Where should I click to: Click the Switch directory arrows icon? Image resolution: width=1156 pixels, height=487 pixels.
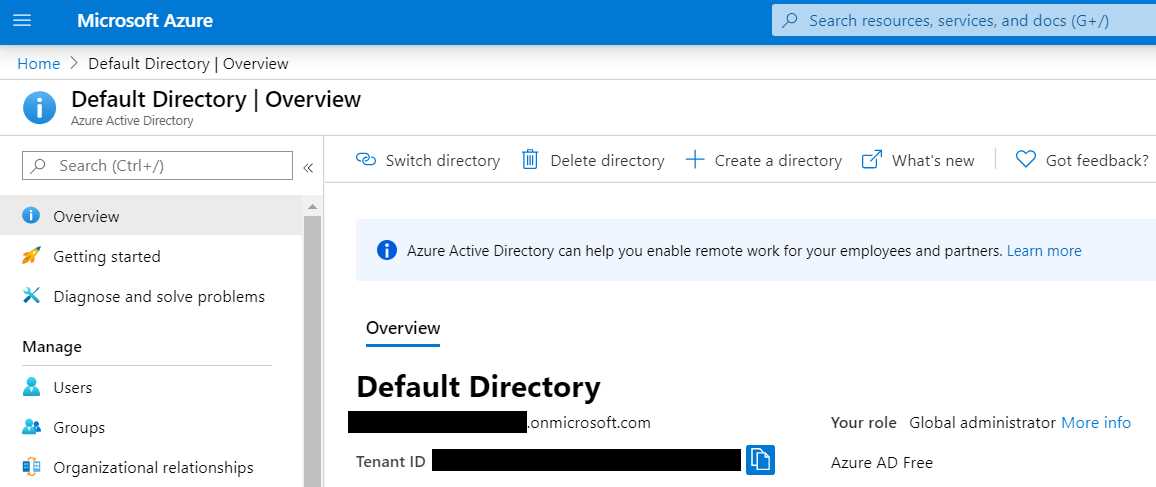coord(366,159)
